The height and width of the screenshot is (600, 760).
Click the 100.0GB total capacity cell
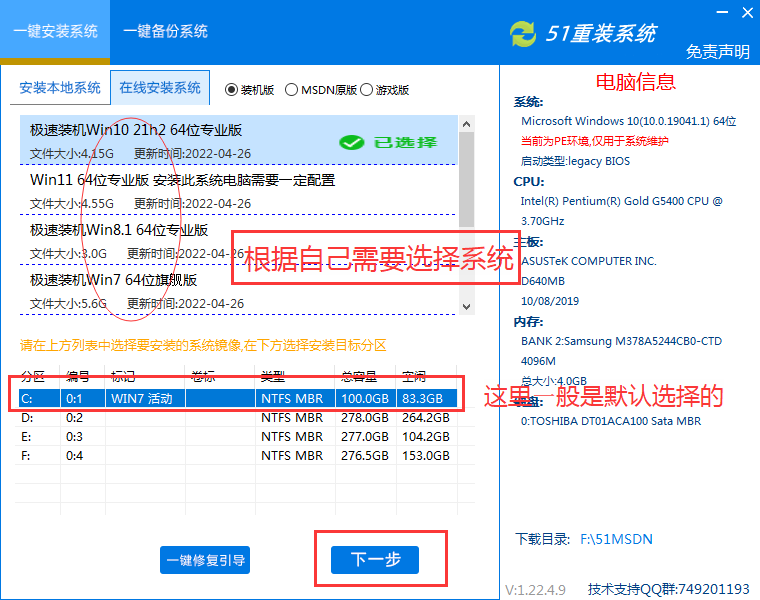(365, 398)
